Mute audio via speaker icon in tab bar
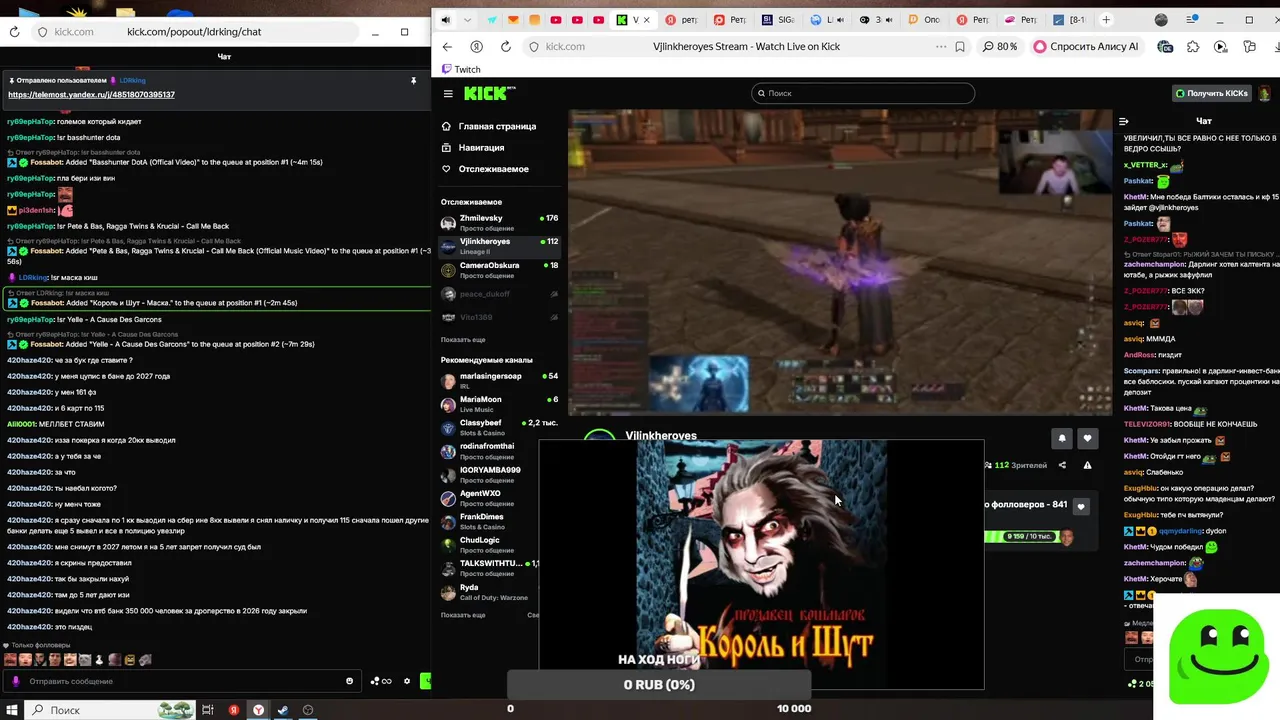The height and width of the screenshot is (720, 1280). click(x=445, y=19)
